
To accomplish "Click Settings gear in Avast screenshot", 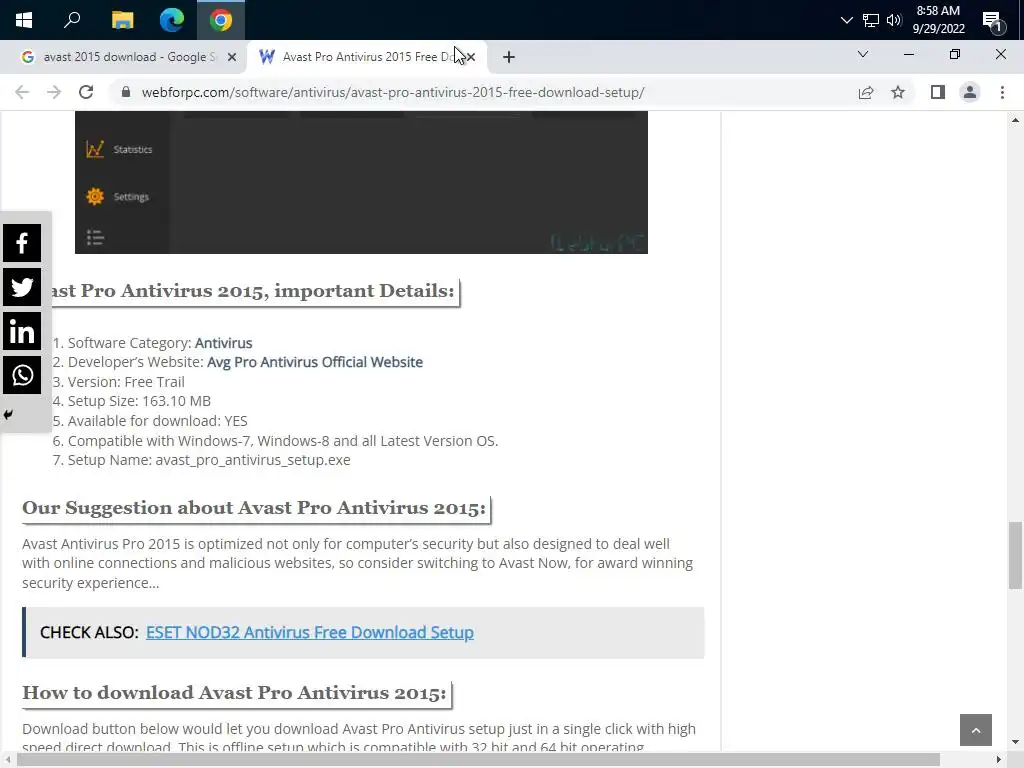I will coord(95,196).
